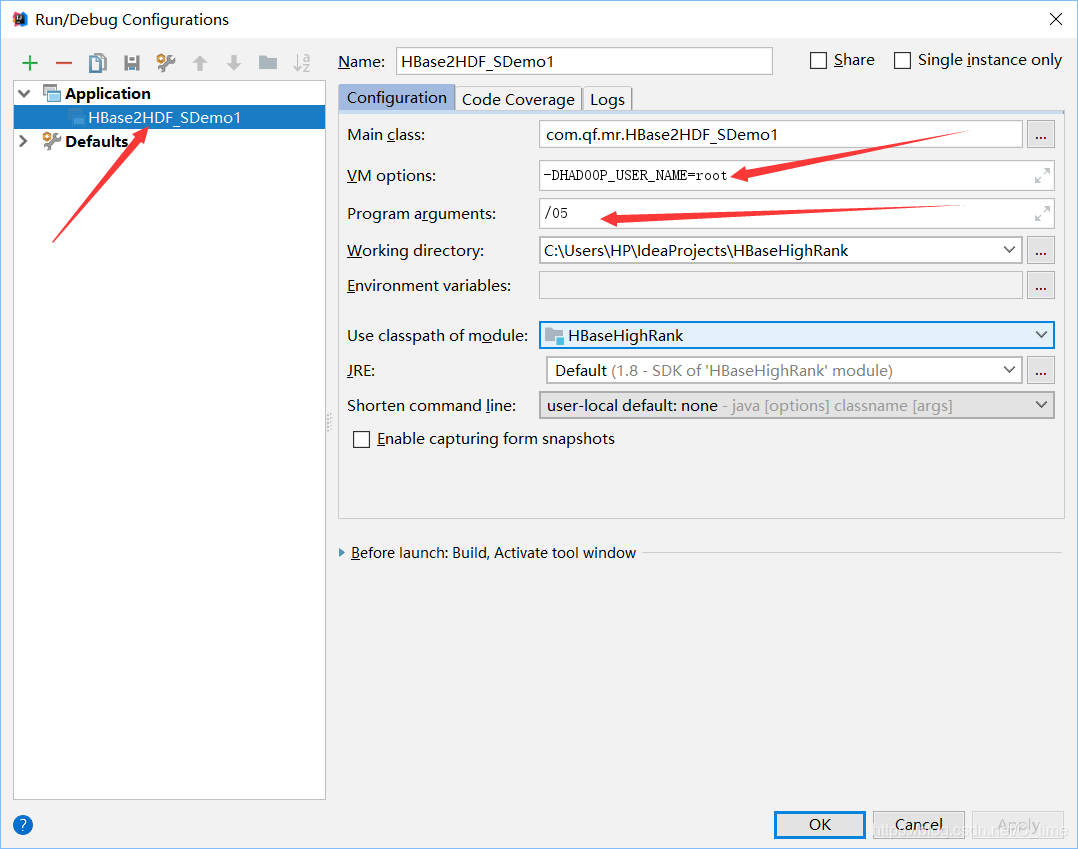The image size is (1078, 849).
Task: Close the Run/Debug Configurations dialog
Action: coord(1056,19)
